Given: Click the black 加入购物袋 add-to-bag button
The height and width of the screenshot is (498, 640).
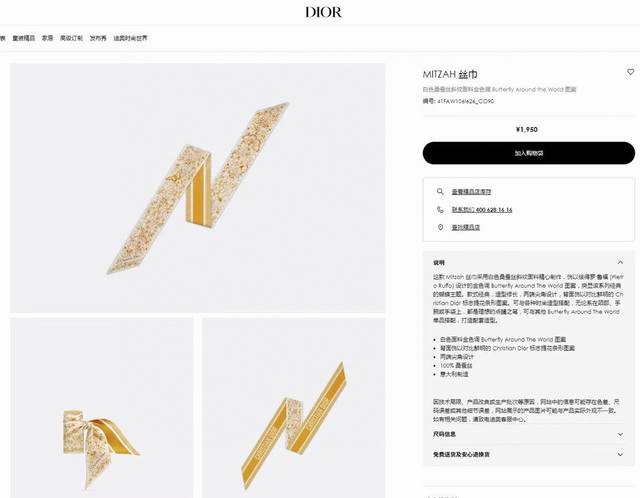Looking at the screenshot, I should [529, 153].
